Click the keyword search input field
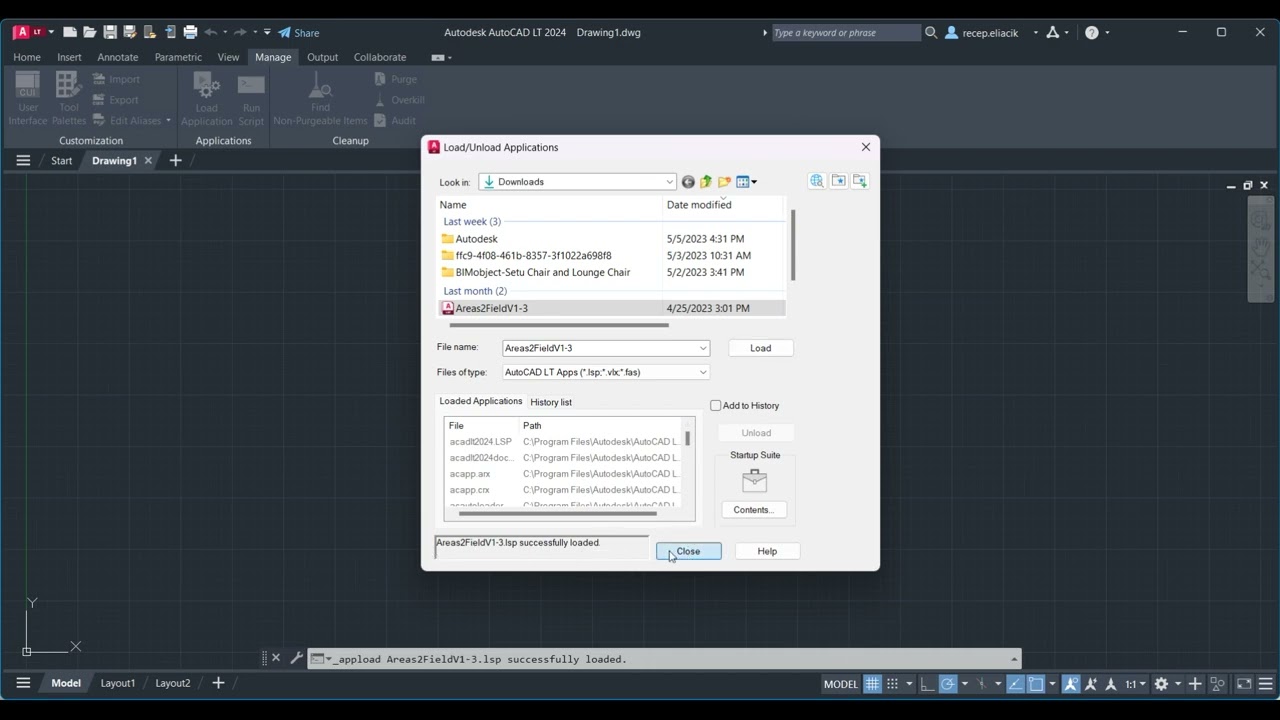 tap(846, 32)
